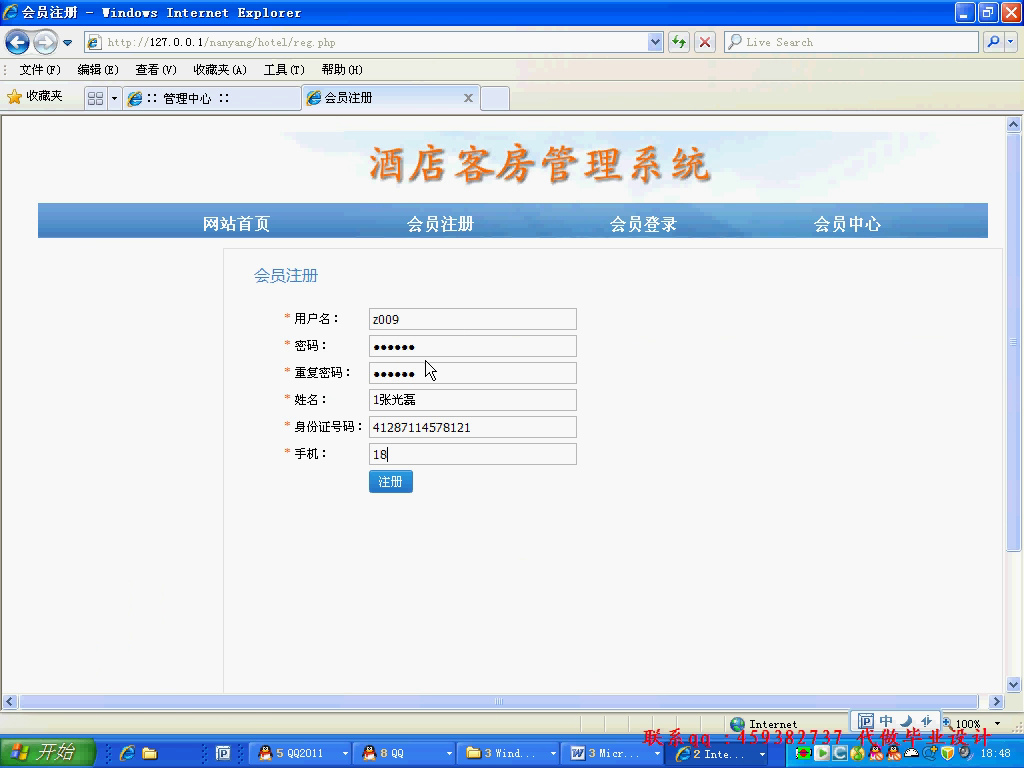
Task: Click the Windows 开始 Start button
Action: pyautogui.click(x=47, y=753)
